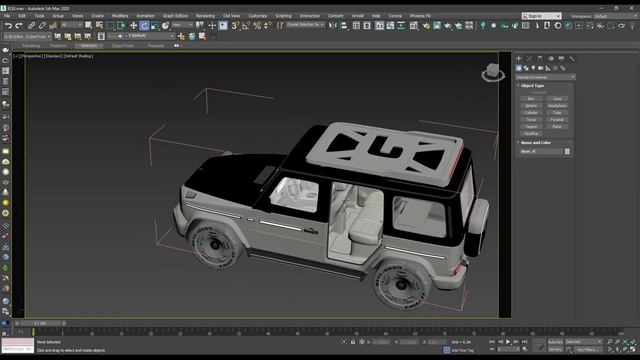Open the Key Filters dialog
Image resolution: width=640 pixels, height=360 pixels.
[587, 349]
